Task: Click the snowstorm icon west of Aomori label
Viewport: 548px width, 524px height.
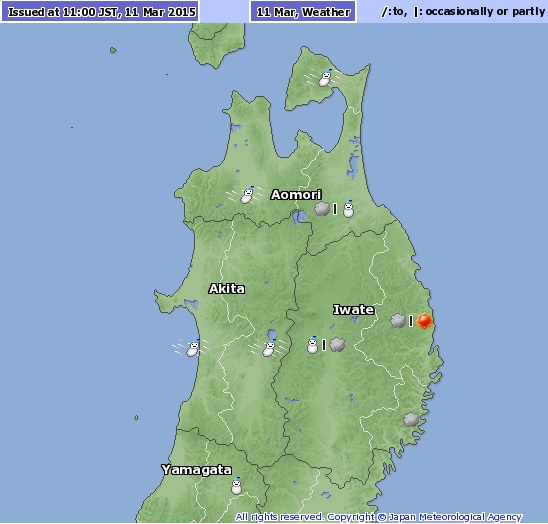Action: (x=246, y=195)
